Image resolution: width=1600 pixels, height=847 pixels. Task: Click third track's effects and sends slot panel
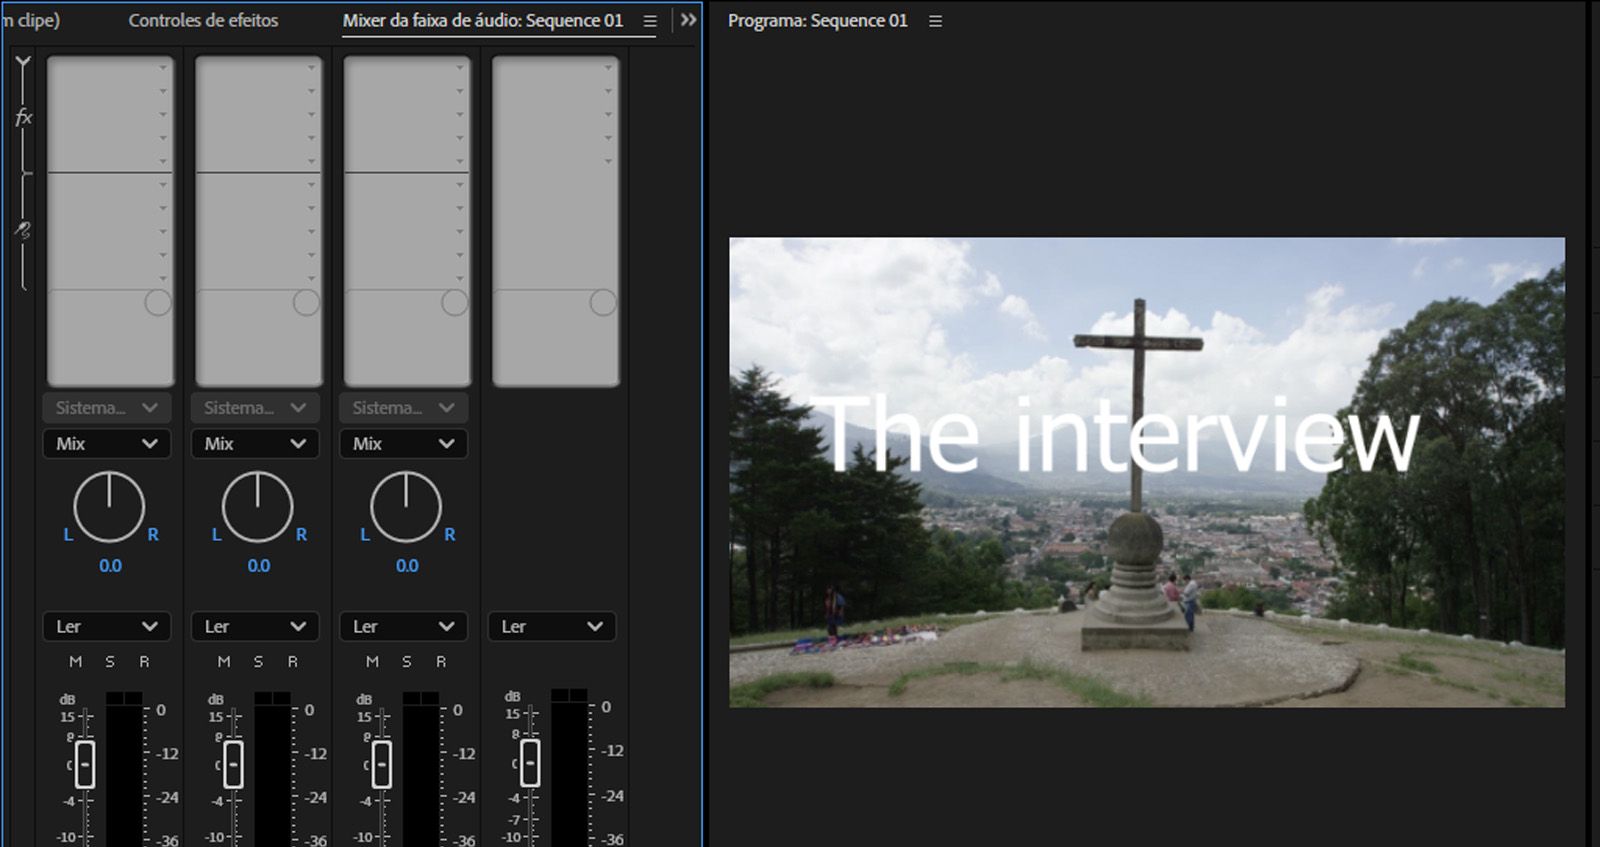point(406,221)
